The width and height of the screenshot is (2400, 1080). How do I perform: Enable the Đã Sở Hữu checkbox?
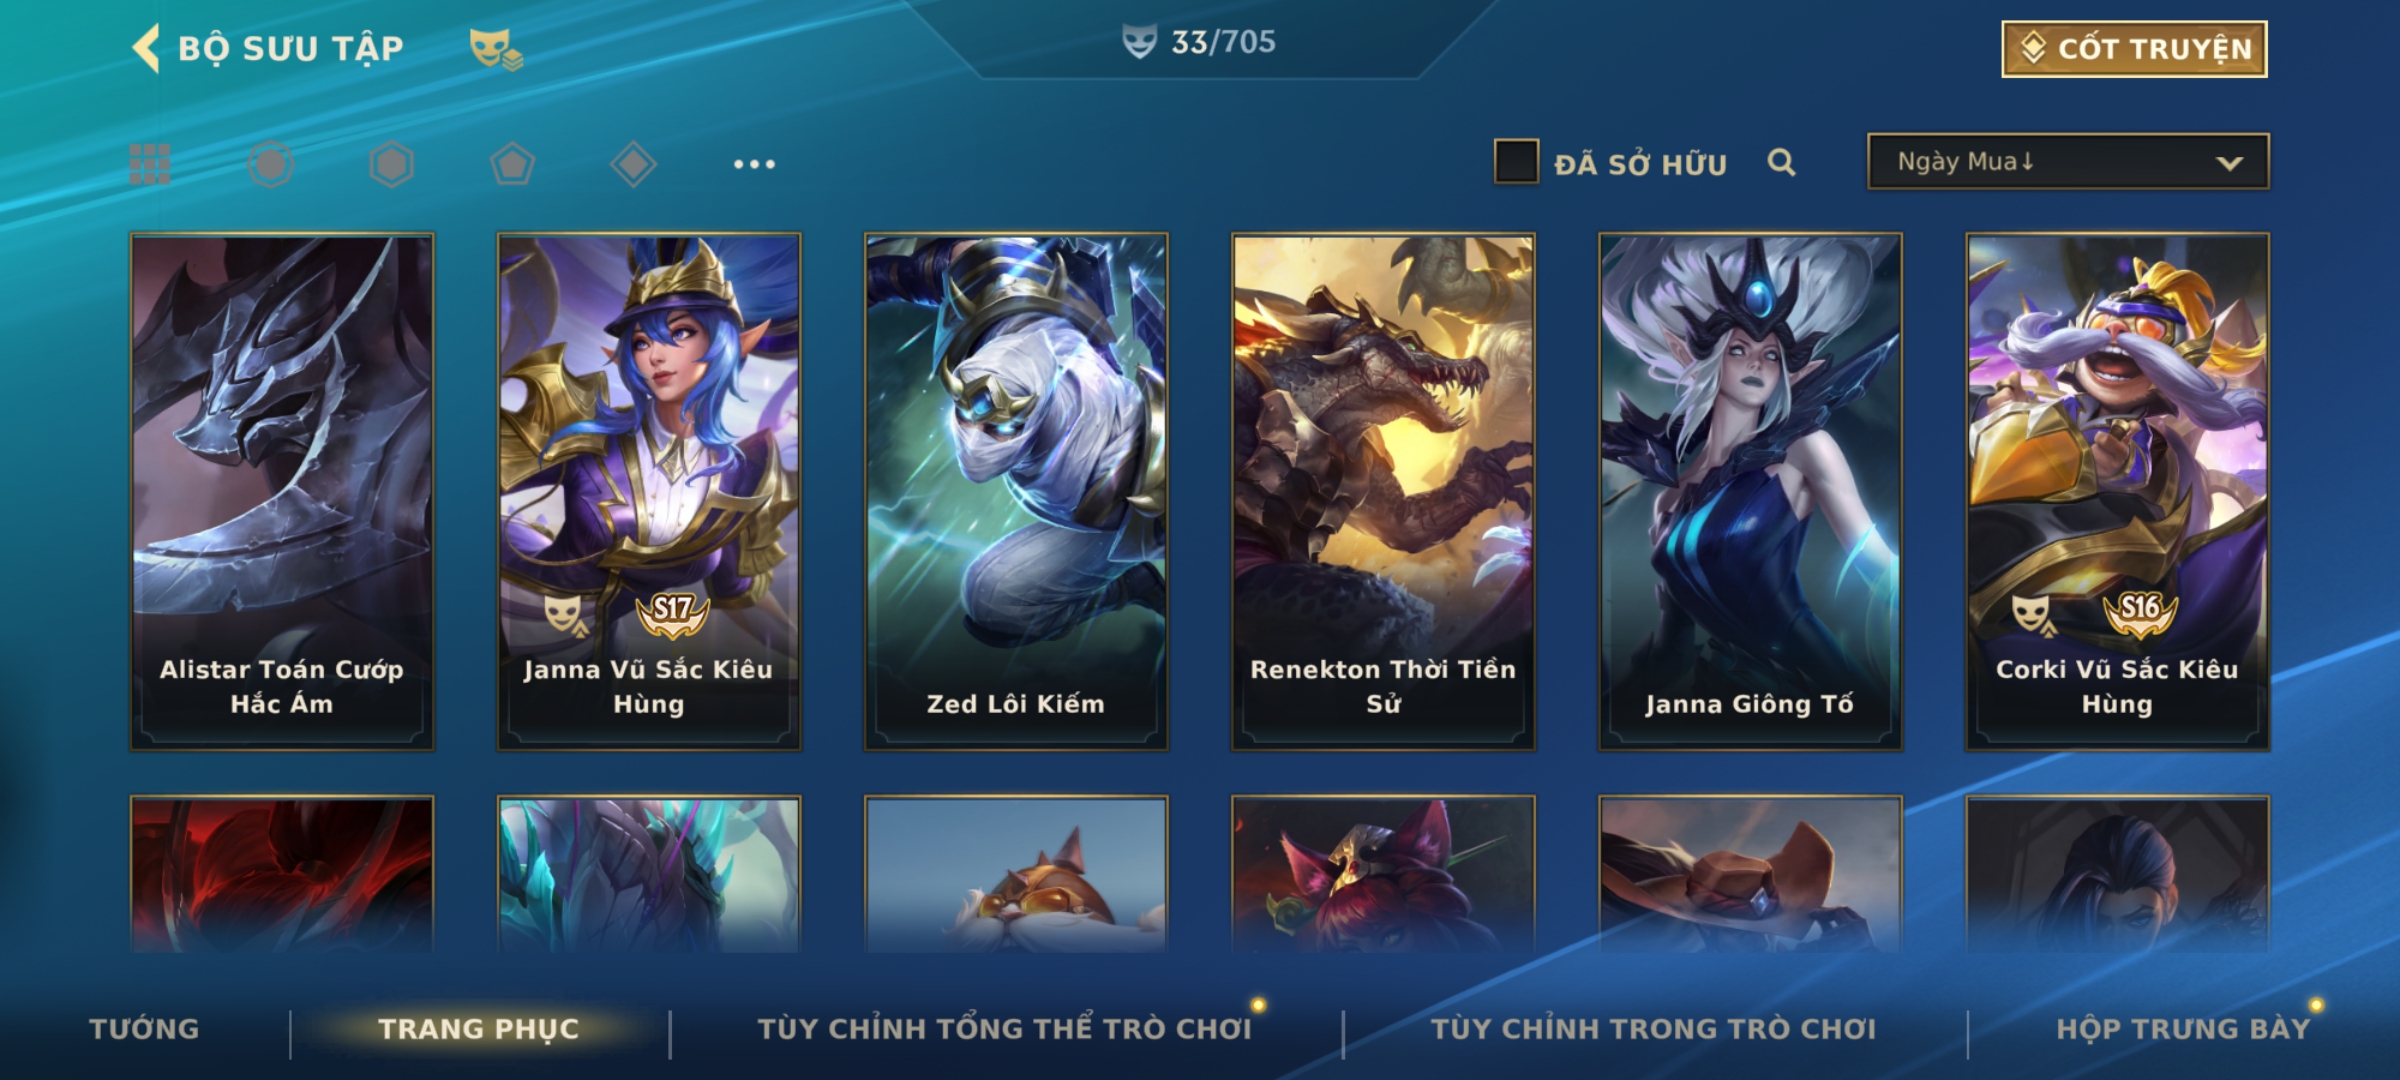click(1516, 162)
